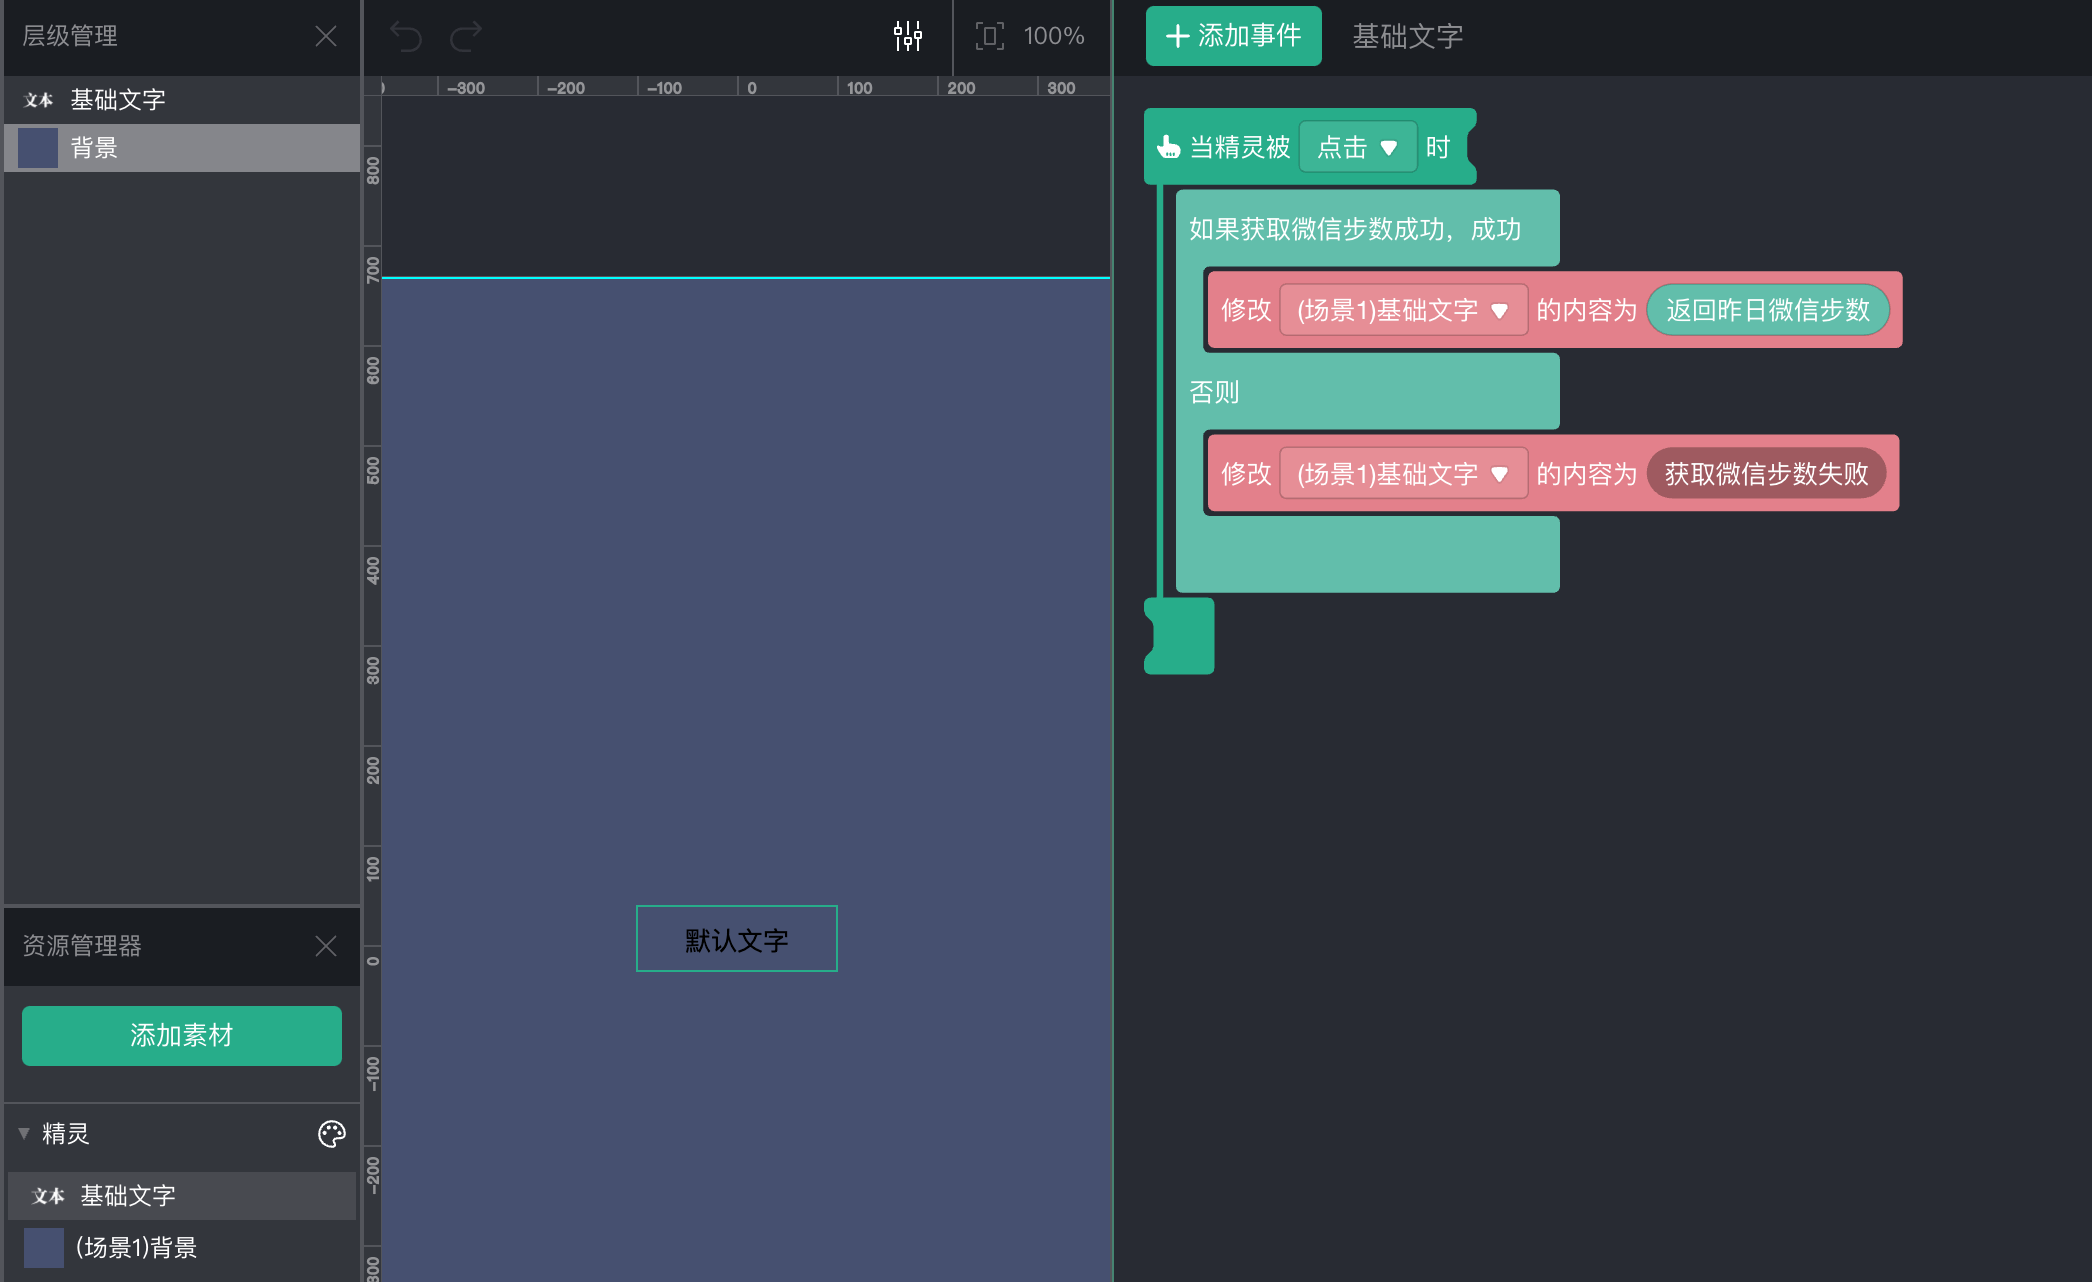Click the 添加素材 button
The height and width of the screenshot is (1282, 2092).
coord(182,1036)
